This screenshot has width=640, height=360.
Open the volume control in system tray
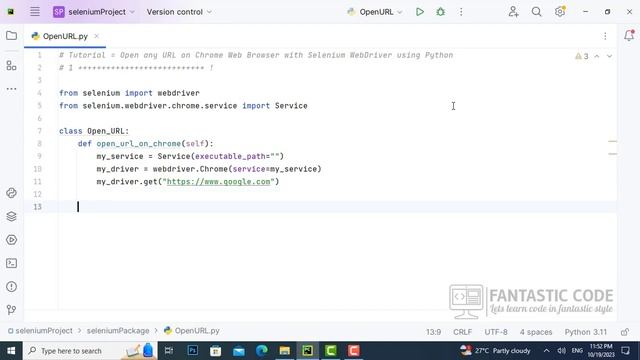click(562, 351)
